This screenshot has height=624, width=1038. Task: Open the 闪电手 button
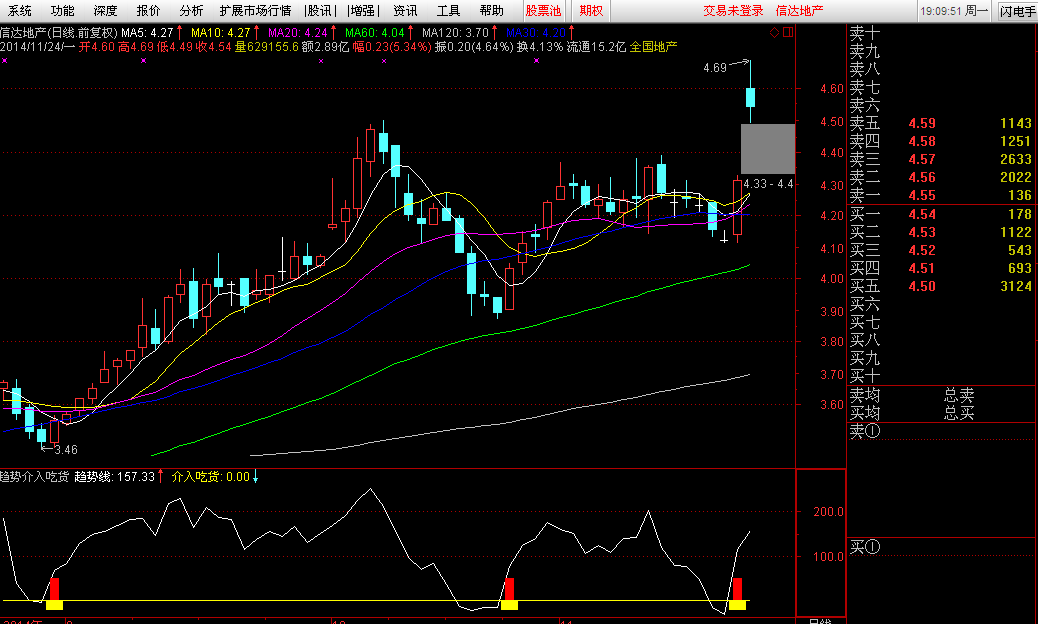[1017, 11]
